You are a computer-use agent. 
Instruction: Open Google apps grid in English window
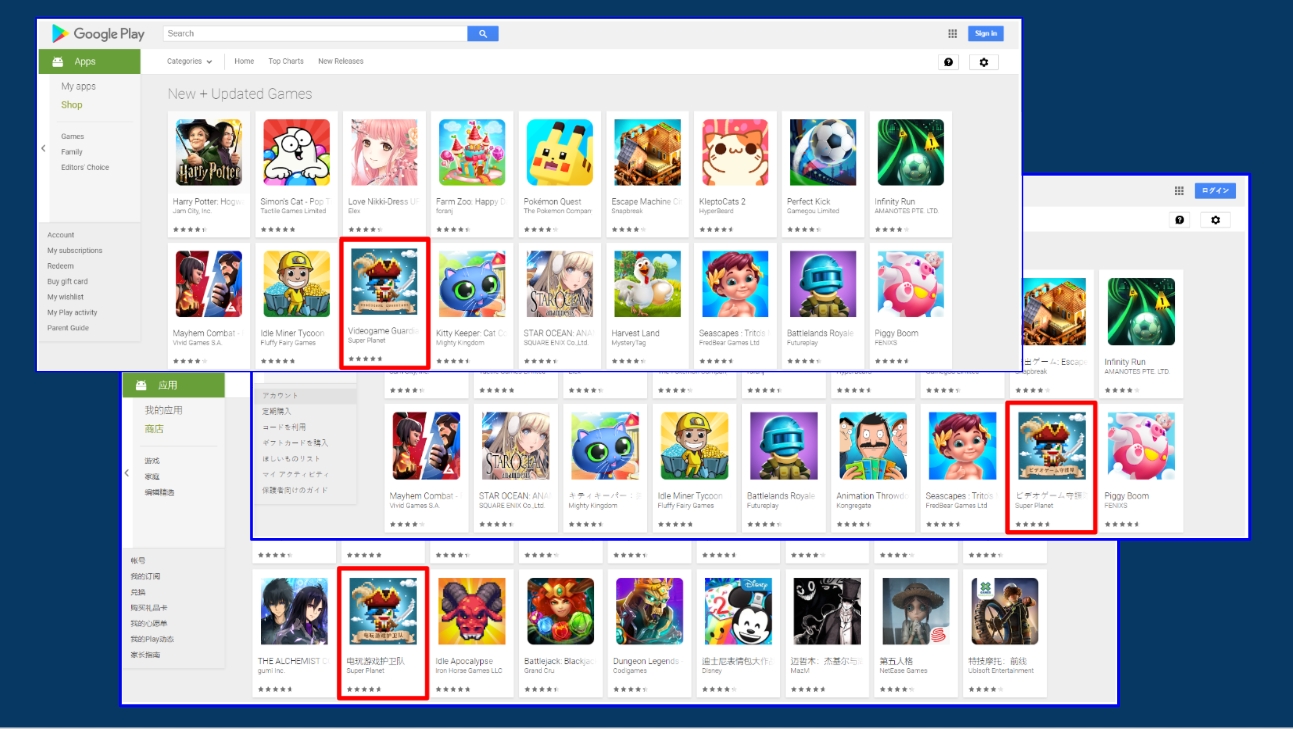pos(952,34)
